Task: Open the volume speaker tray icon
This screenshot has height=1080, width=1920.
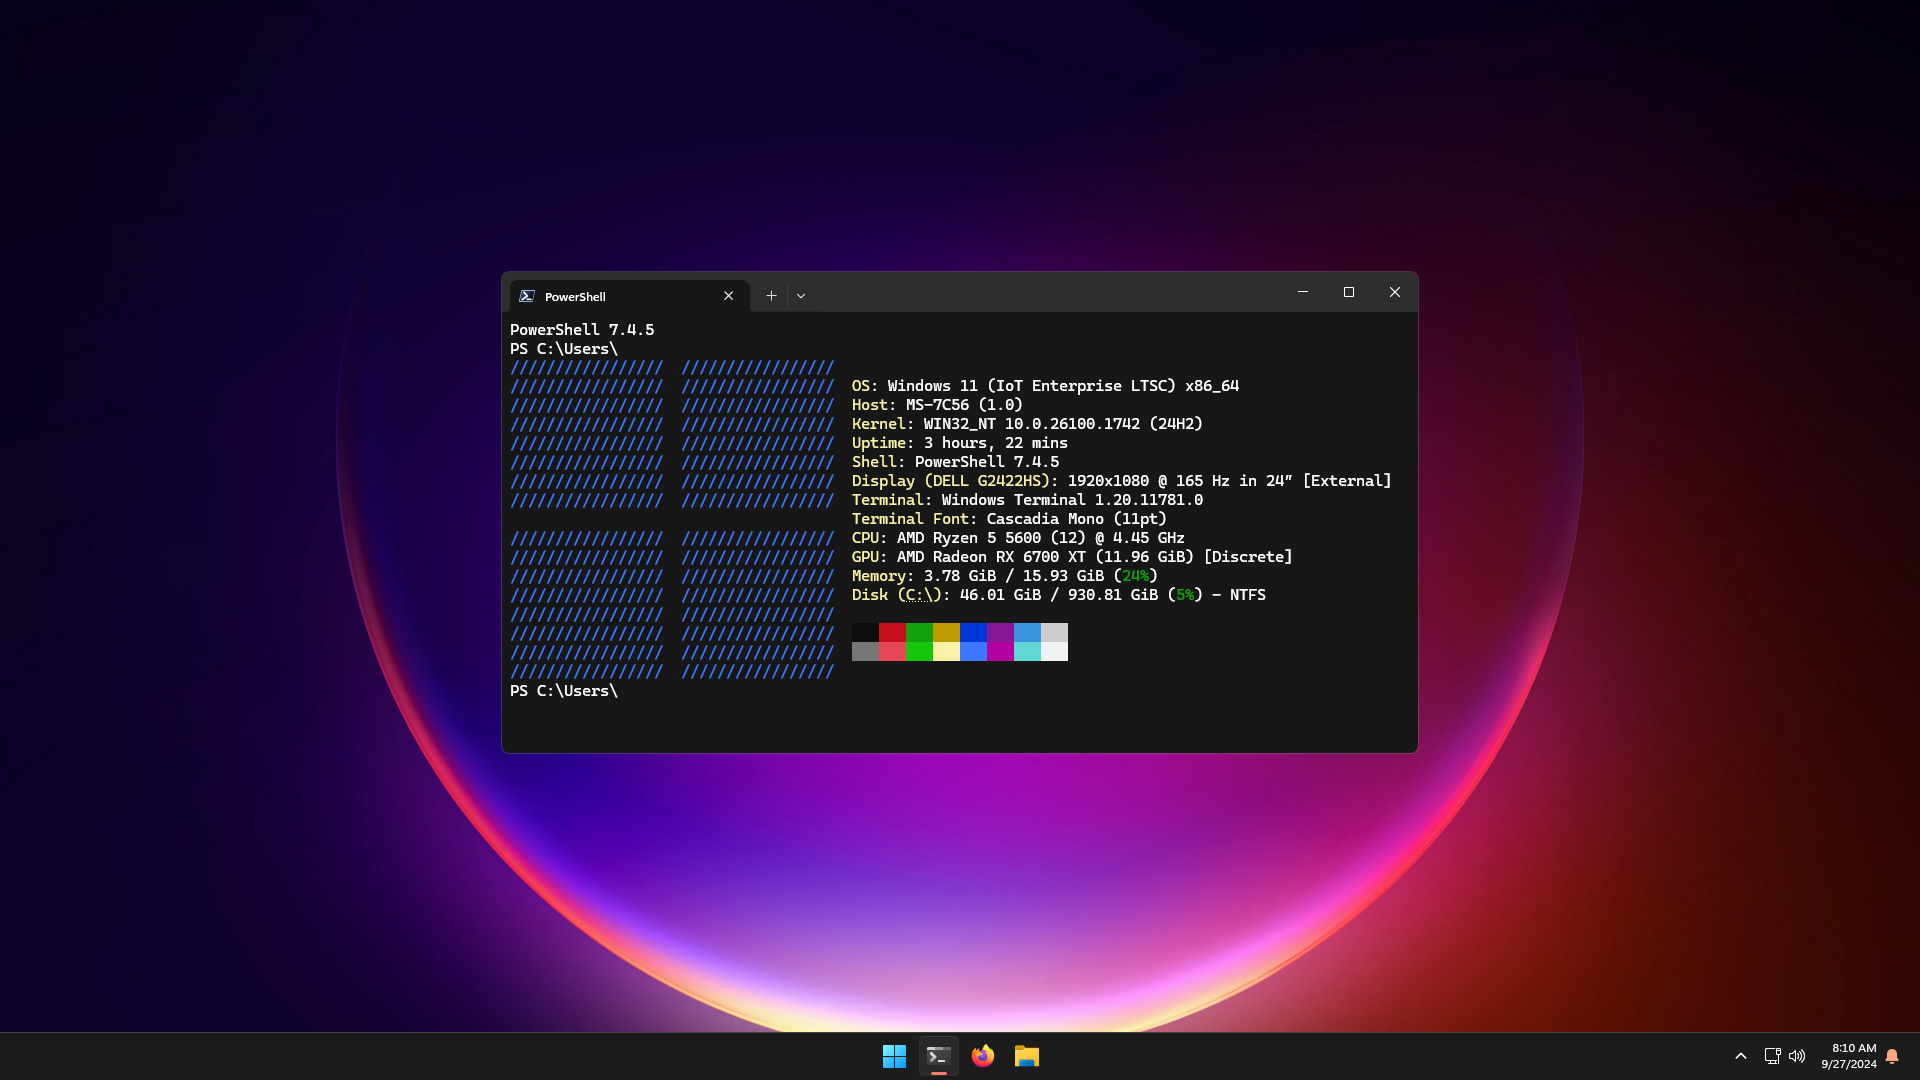Action: tap(1797, 1056)
